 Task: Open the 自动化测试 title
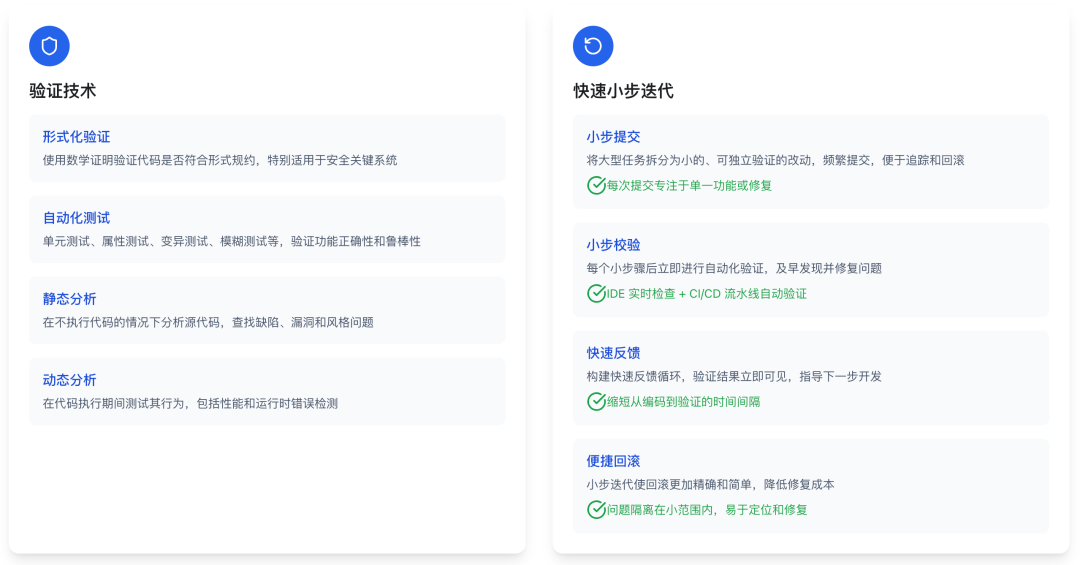76,218
